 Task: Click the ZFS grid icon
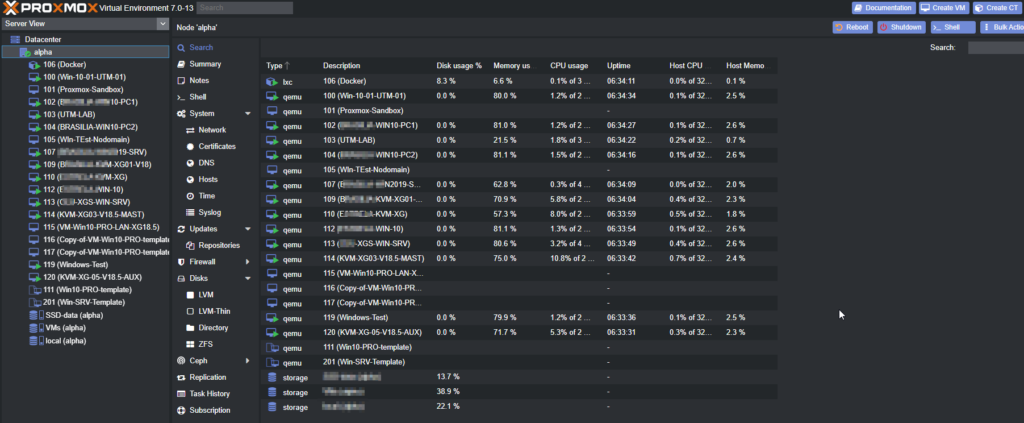click(191, 344)
